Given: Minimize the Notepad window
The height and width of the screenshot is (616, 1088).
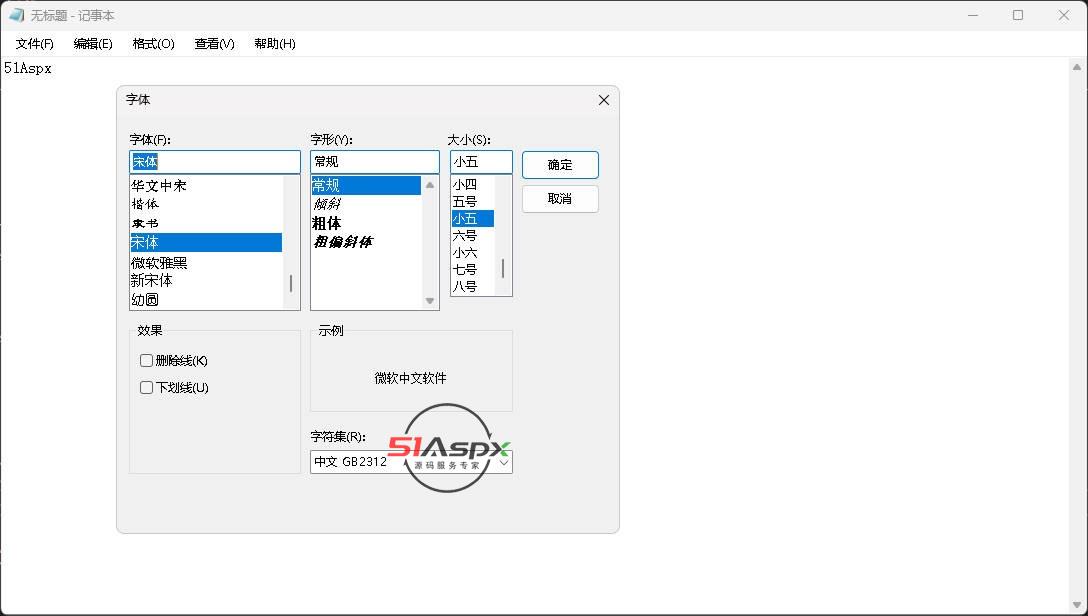Looking at the screenshot, I should click(x=973, y=15).
